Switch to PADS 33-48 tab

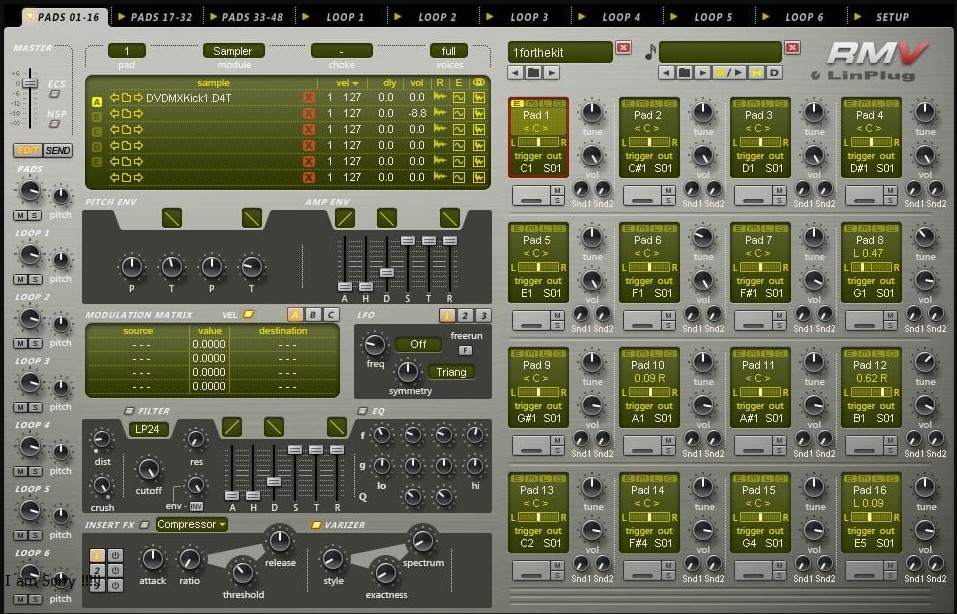point(247,17)
